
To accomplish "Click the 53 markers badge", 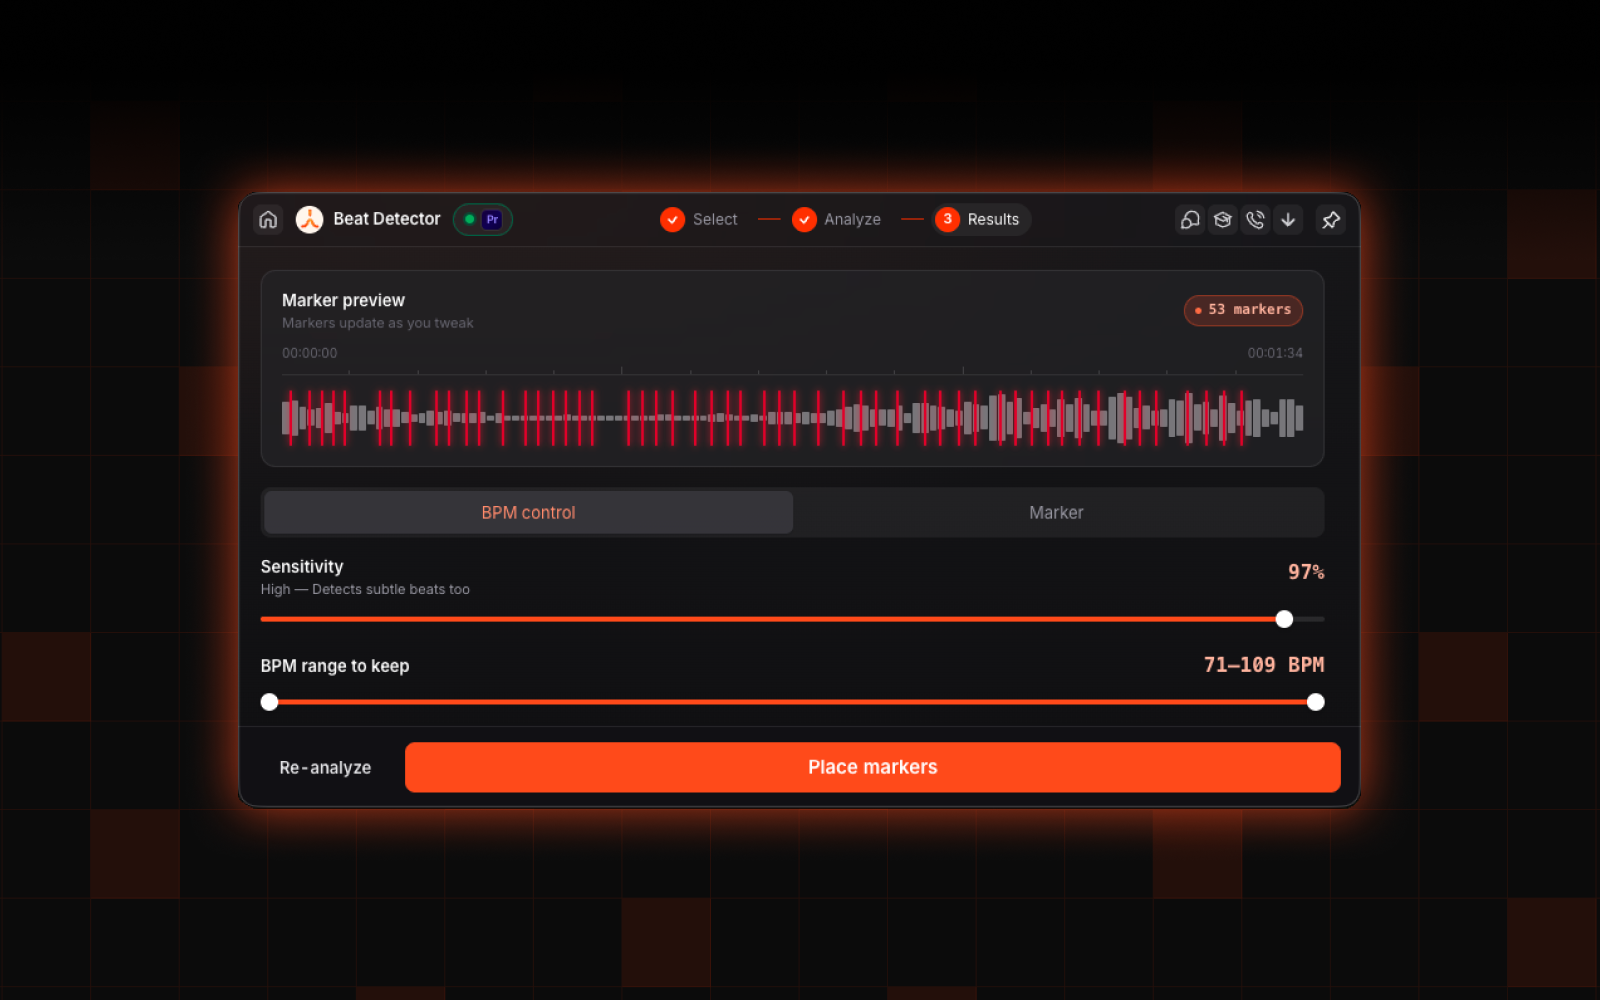I will (x=1243, y=310).
